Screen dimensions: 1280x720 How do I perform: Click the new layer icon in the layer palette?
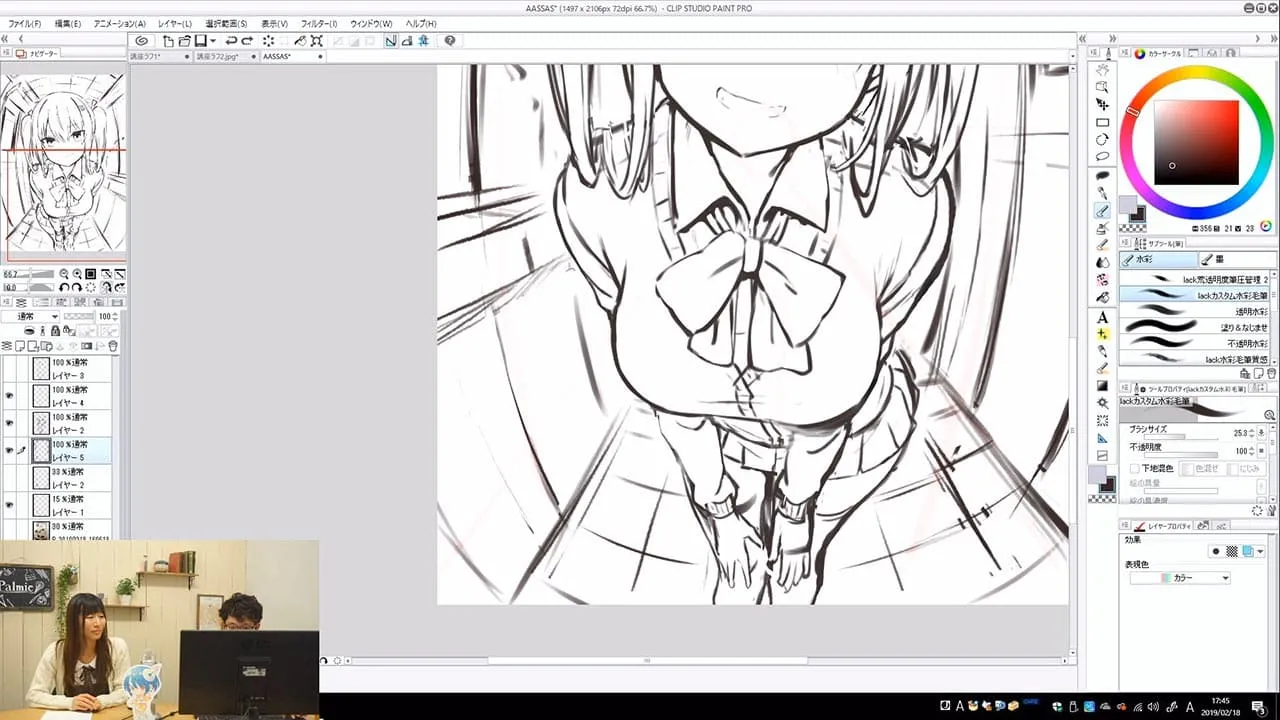coord(20,347)
